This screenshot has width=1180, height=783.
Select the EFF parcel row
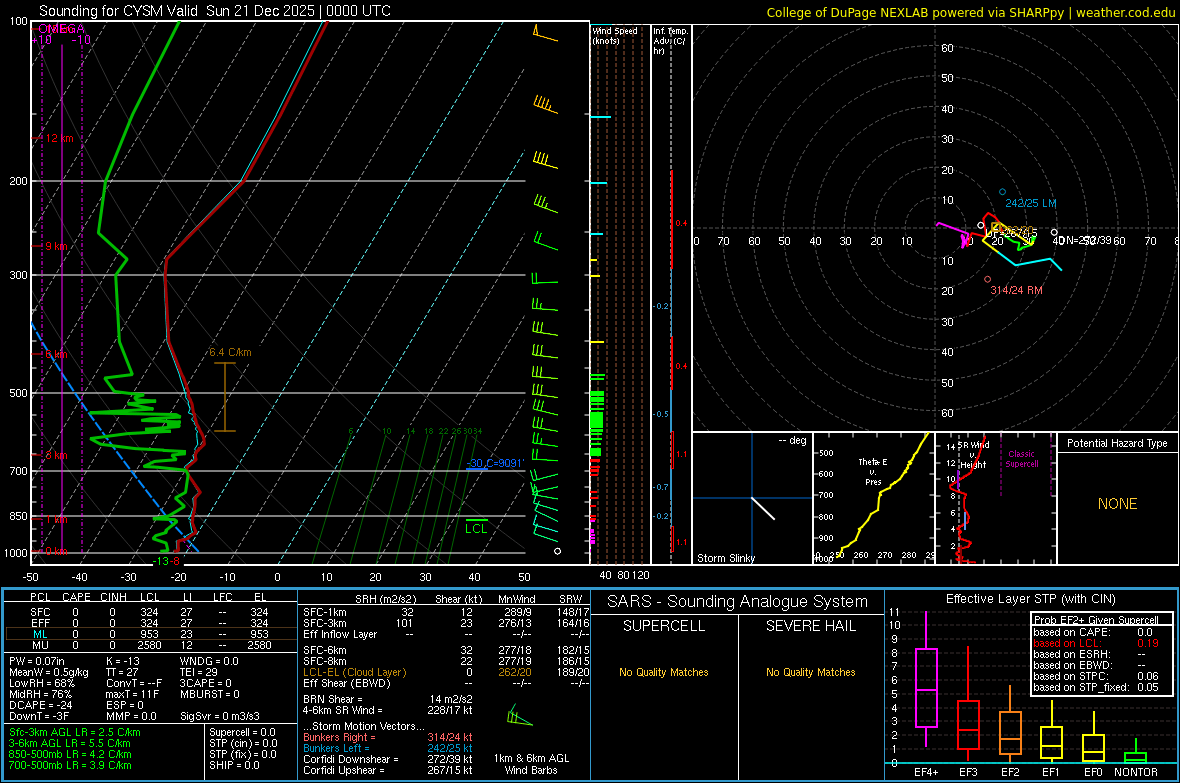(150, 623)
